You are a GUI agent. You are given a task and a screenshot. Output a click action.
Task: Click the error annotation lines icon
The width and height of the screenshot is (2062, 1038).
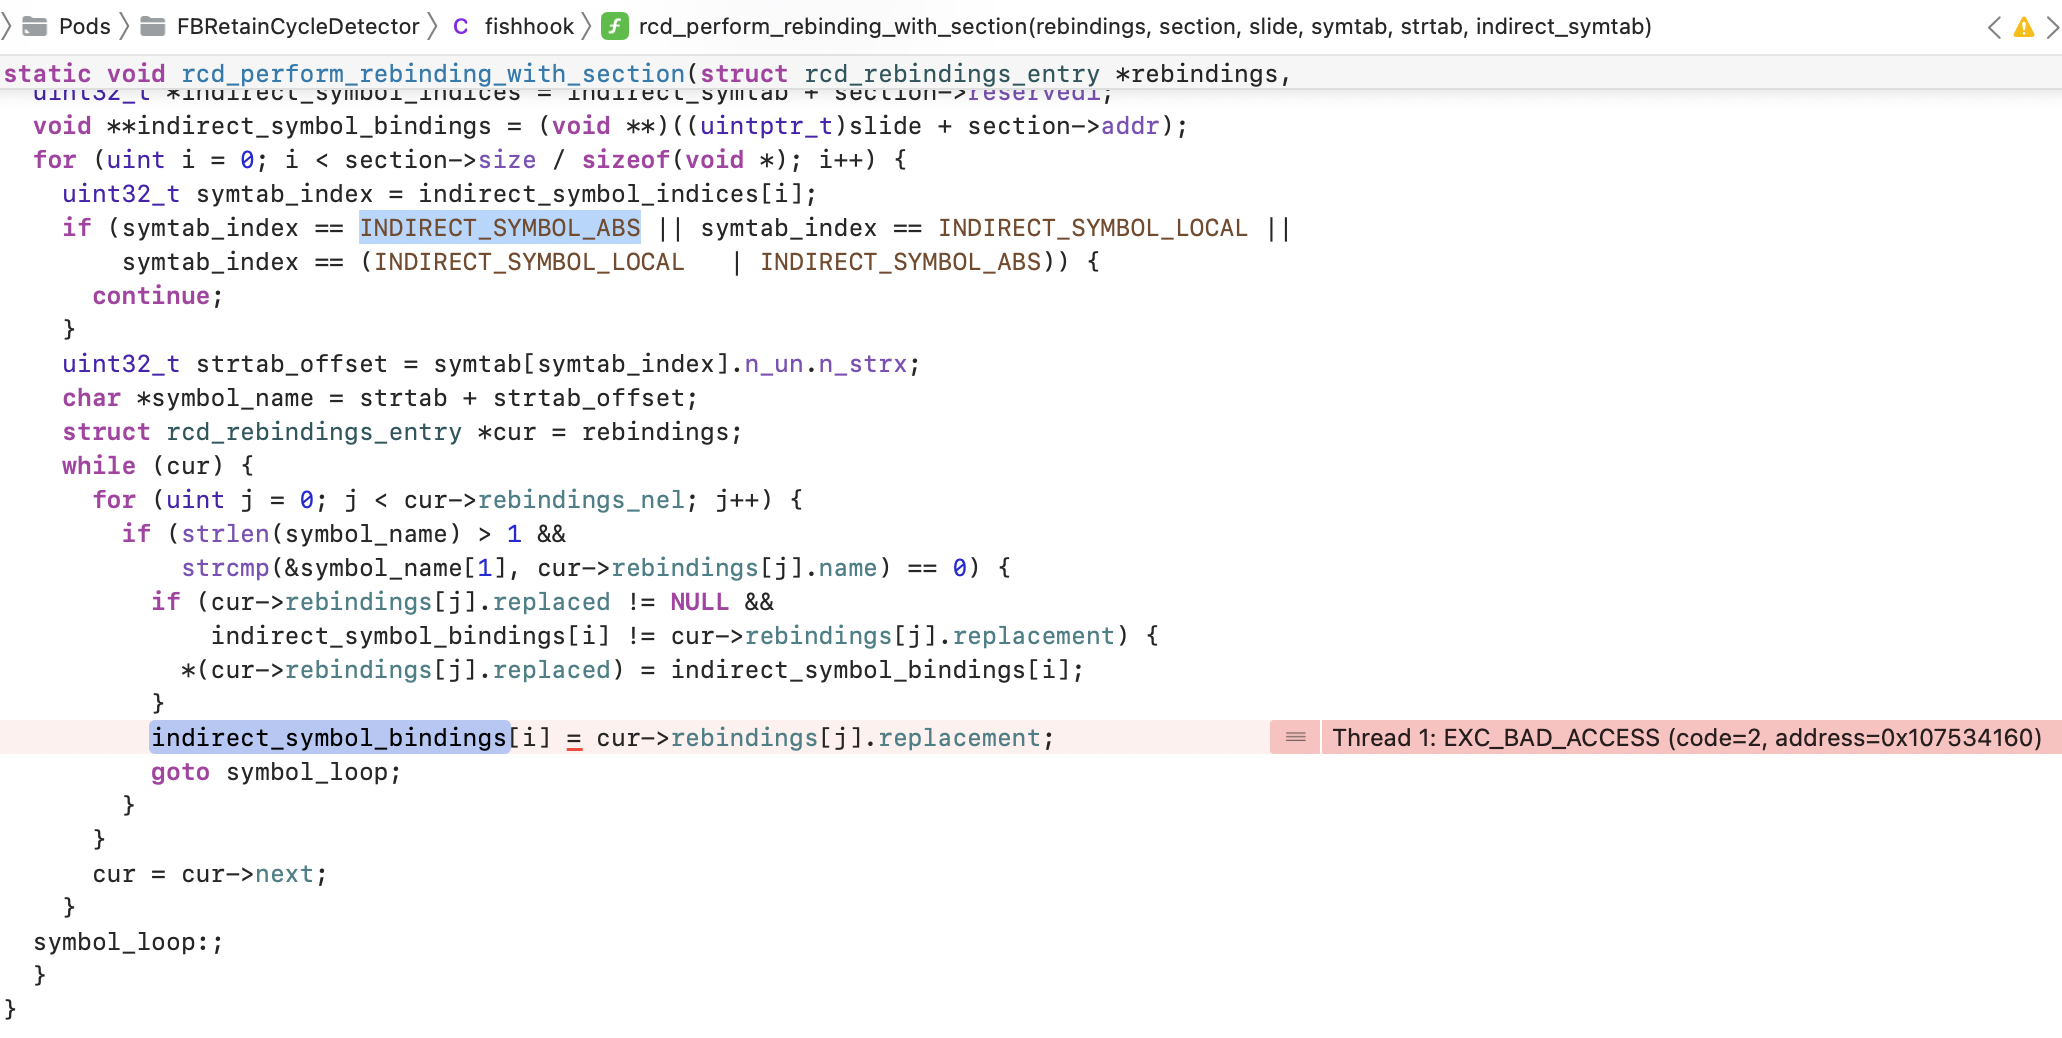[1295, 738]
